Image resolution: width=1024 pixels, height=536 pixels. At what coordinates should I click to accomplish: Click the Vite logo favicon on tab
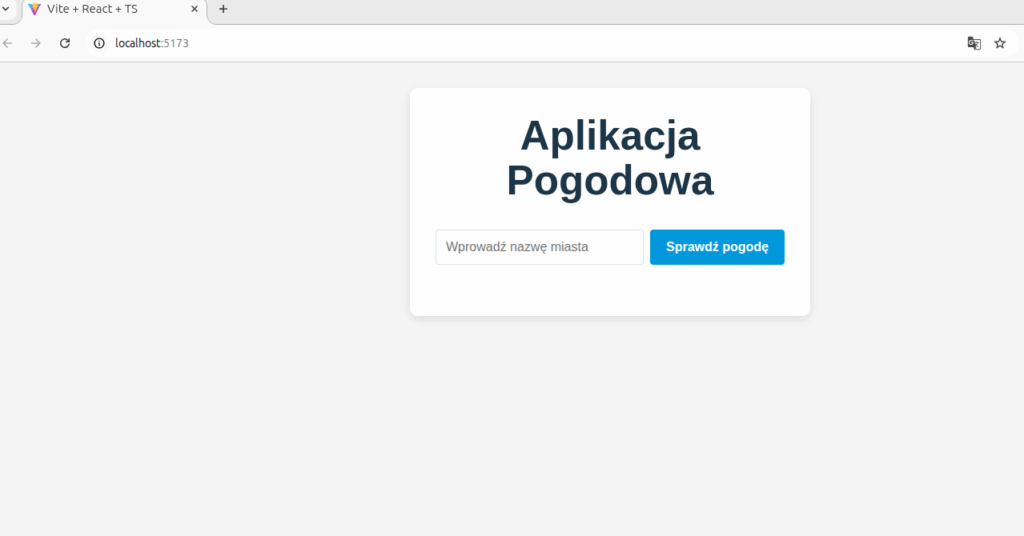tap(35, 9)
